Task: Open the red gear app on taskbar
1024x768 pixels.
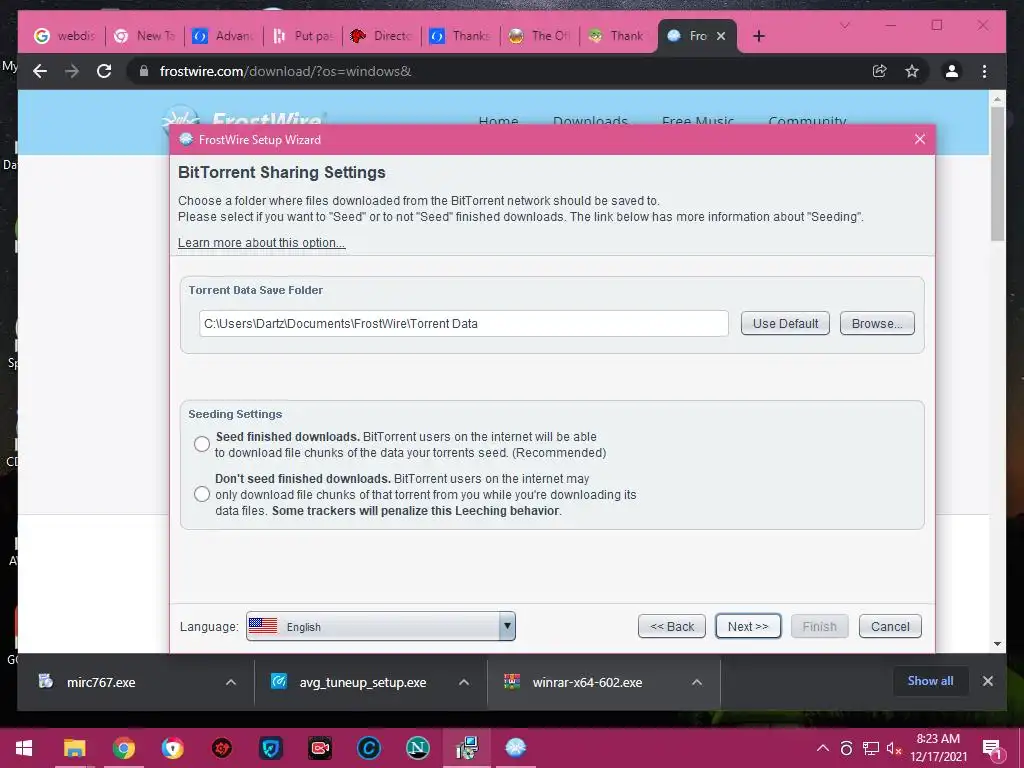Action: [222, 748]
